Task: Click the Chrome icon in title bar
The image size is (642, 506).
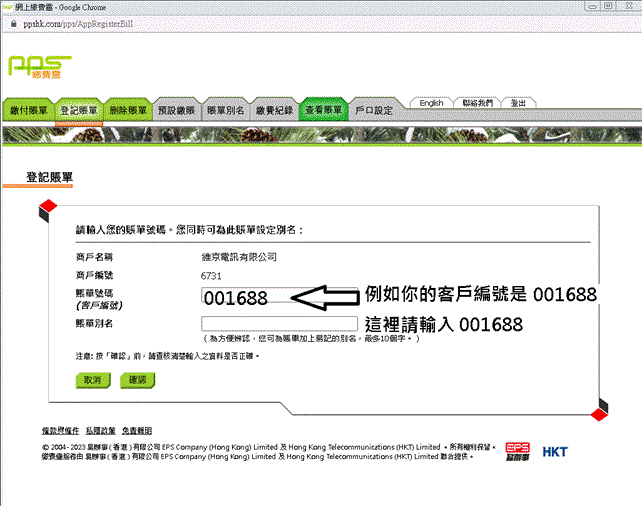Action: pos(9,6)
